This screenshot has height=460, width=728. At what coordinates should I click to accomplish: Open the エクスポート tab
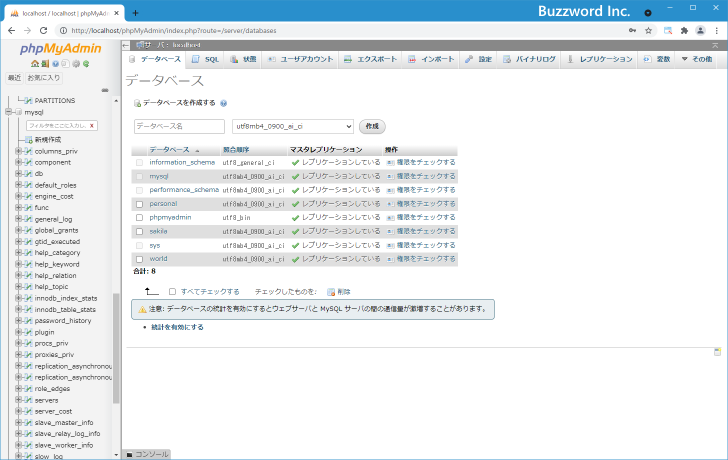click(370, 59)
